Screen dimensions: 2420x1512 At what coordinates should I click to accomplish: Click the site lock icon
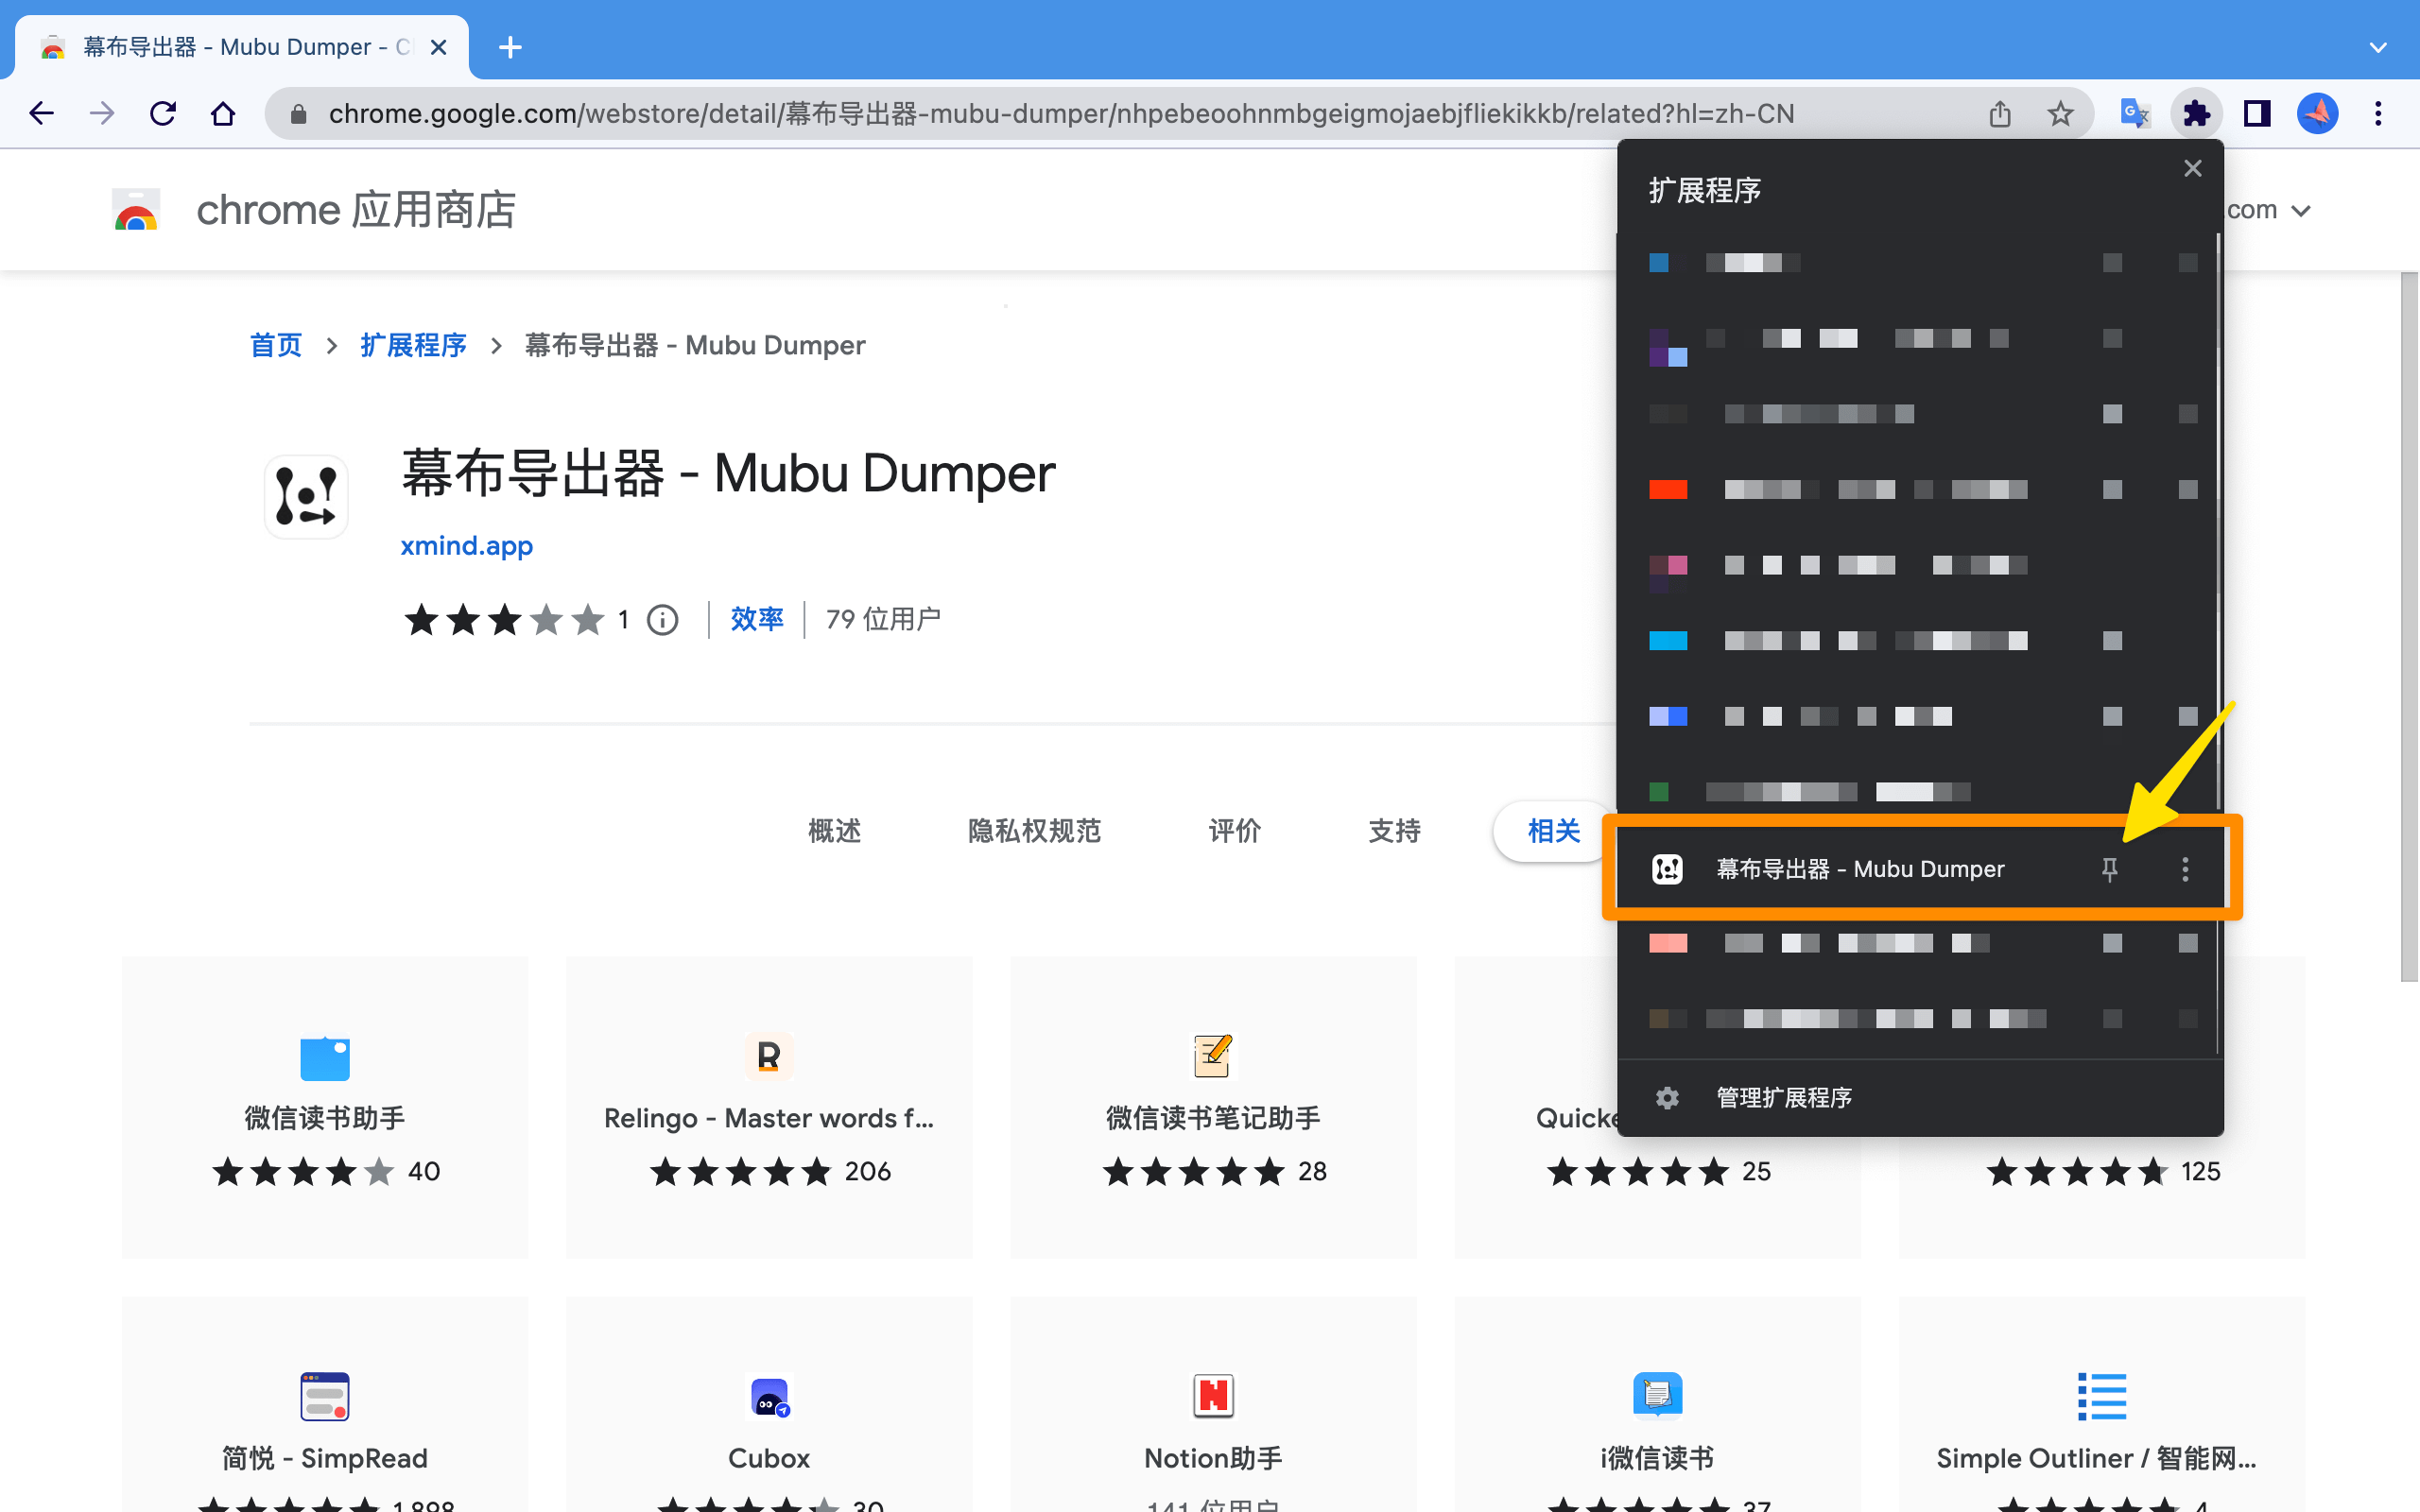click(297, 114)
